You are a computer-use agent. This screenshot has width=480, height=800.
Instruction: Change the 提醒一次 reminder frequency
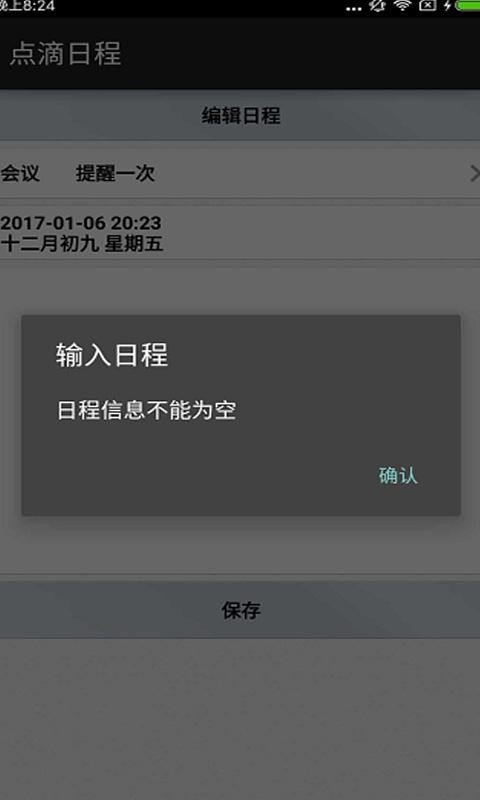[115, 173]
